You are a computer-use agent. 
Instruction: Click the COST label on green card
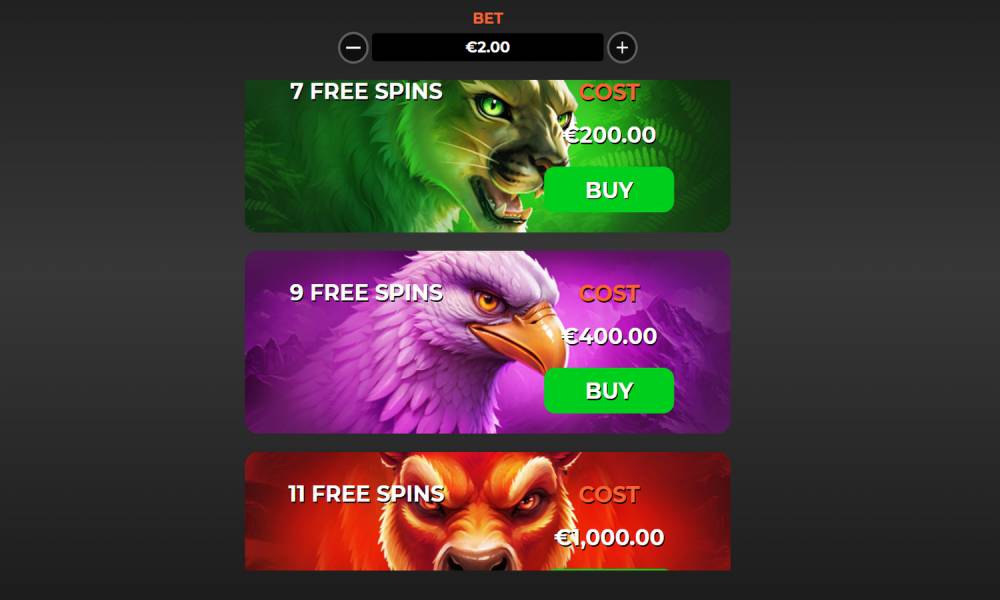tap(609, 92)
